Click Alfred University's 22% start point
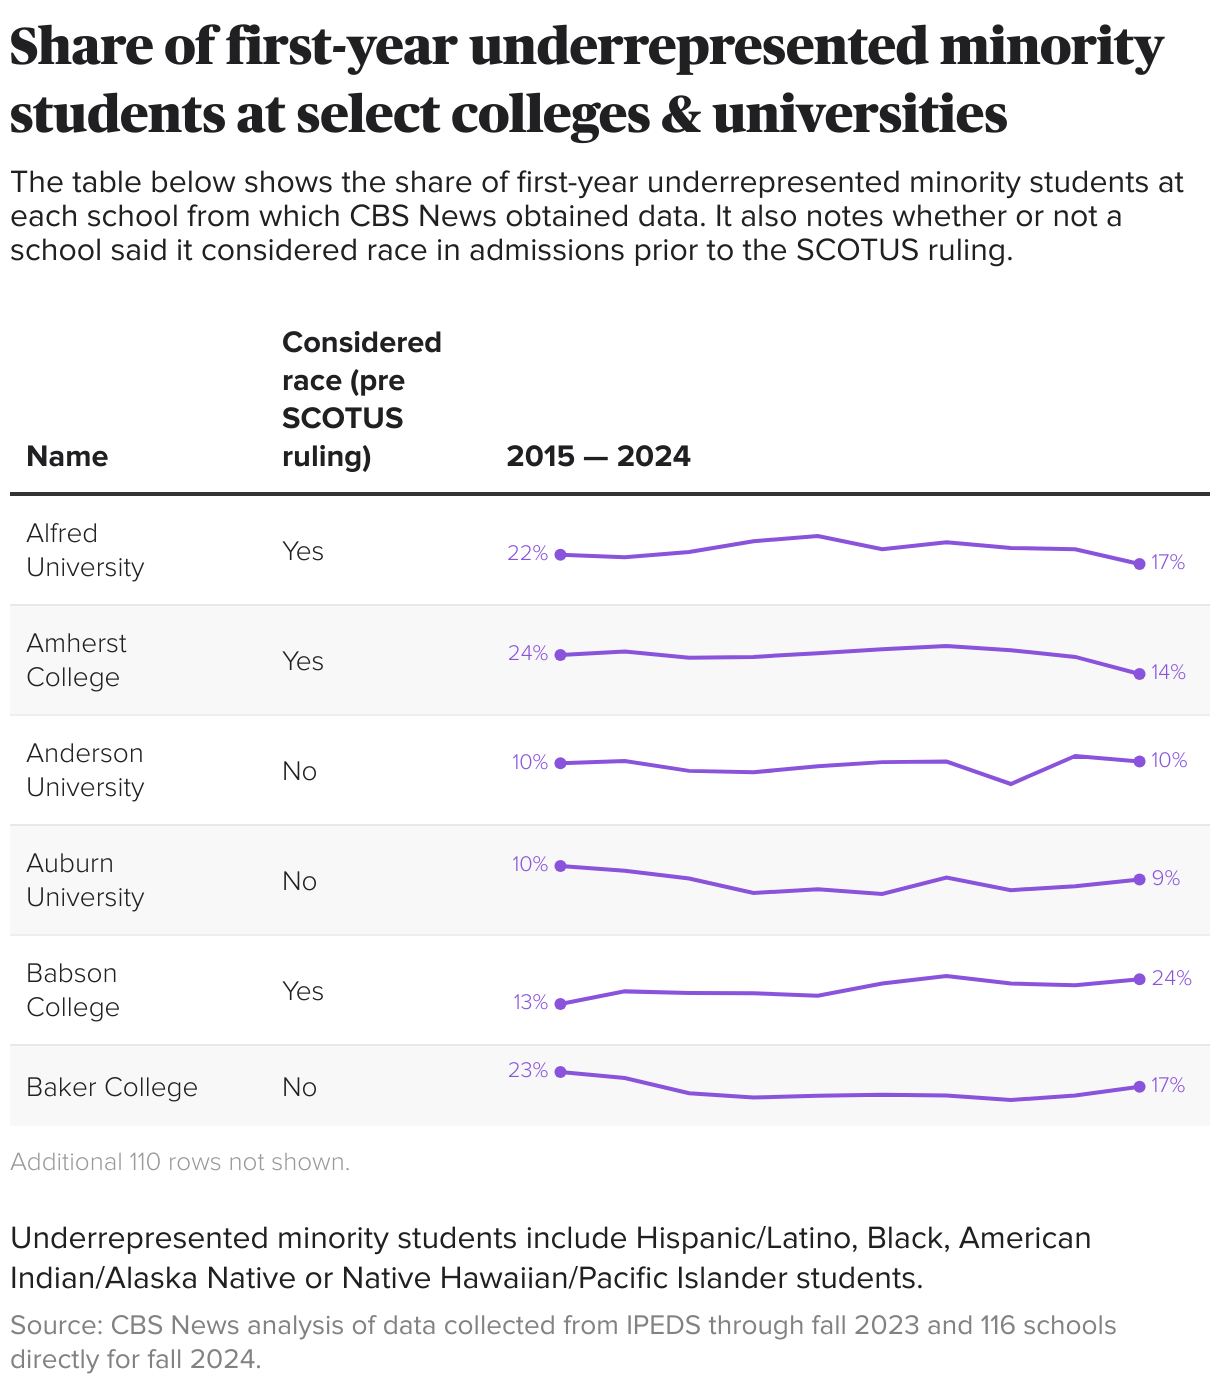Viewport: 1220px width, 1386px height. (560, 554)
